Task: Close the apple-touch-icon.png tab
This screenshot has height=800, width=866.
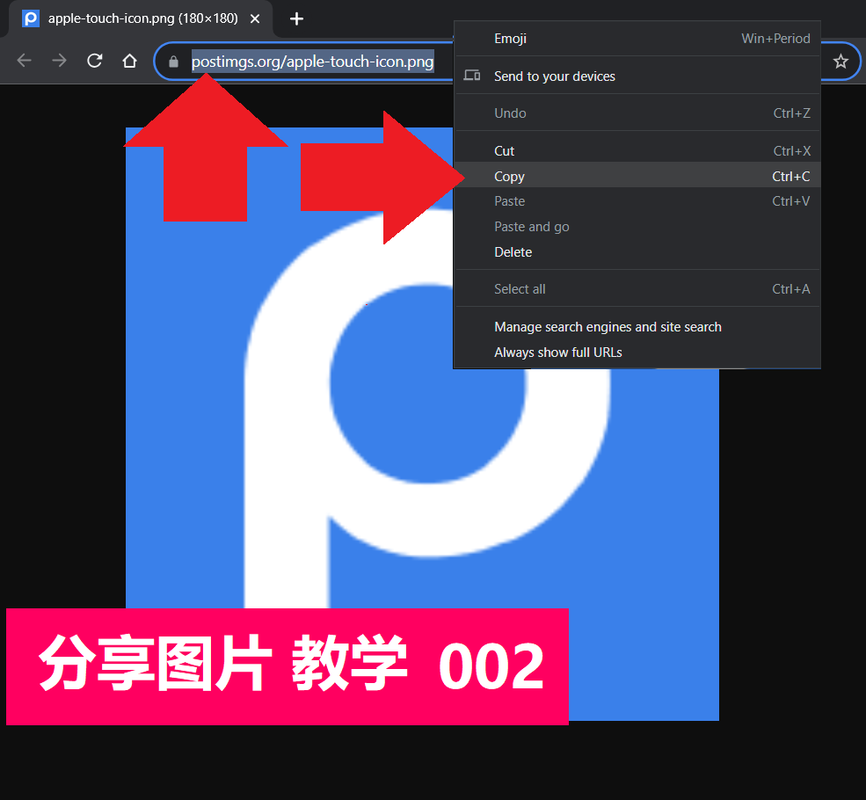Action: (255, 19)
